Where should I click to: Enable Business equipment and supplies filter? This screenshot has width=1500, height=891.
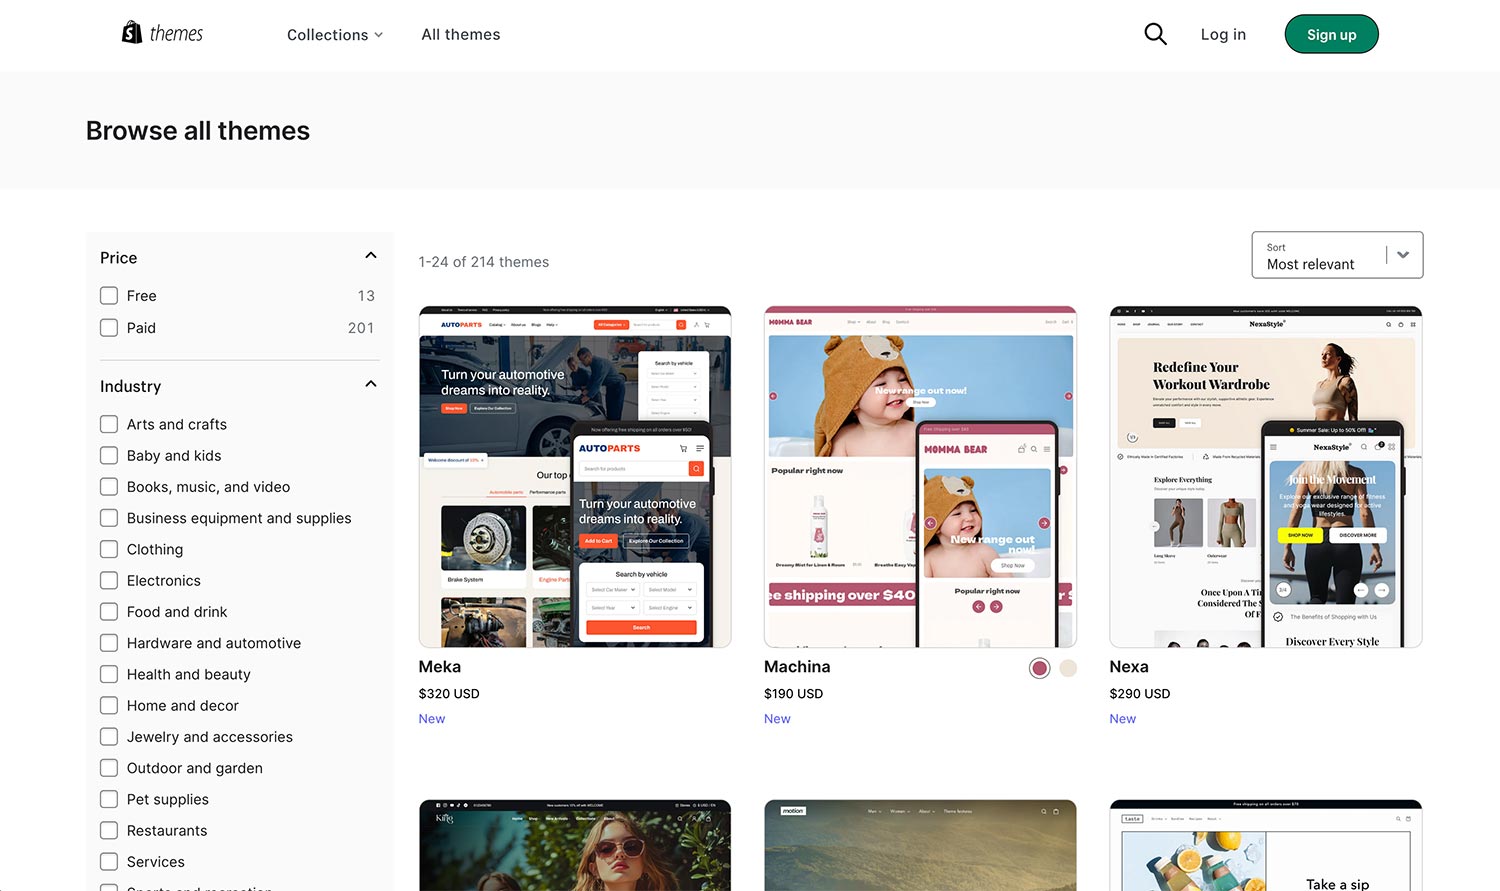tap(109, 518)
